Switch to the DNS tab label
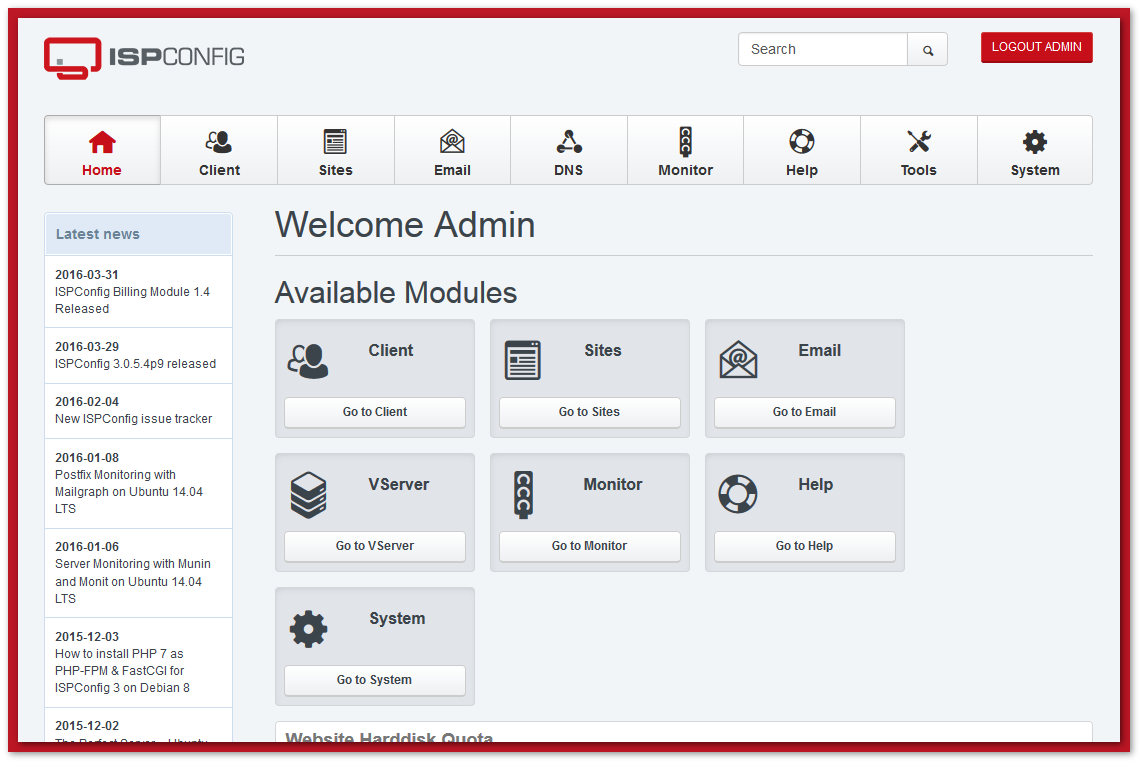Screen dimensions: 1142x764 tap(569, 170)
